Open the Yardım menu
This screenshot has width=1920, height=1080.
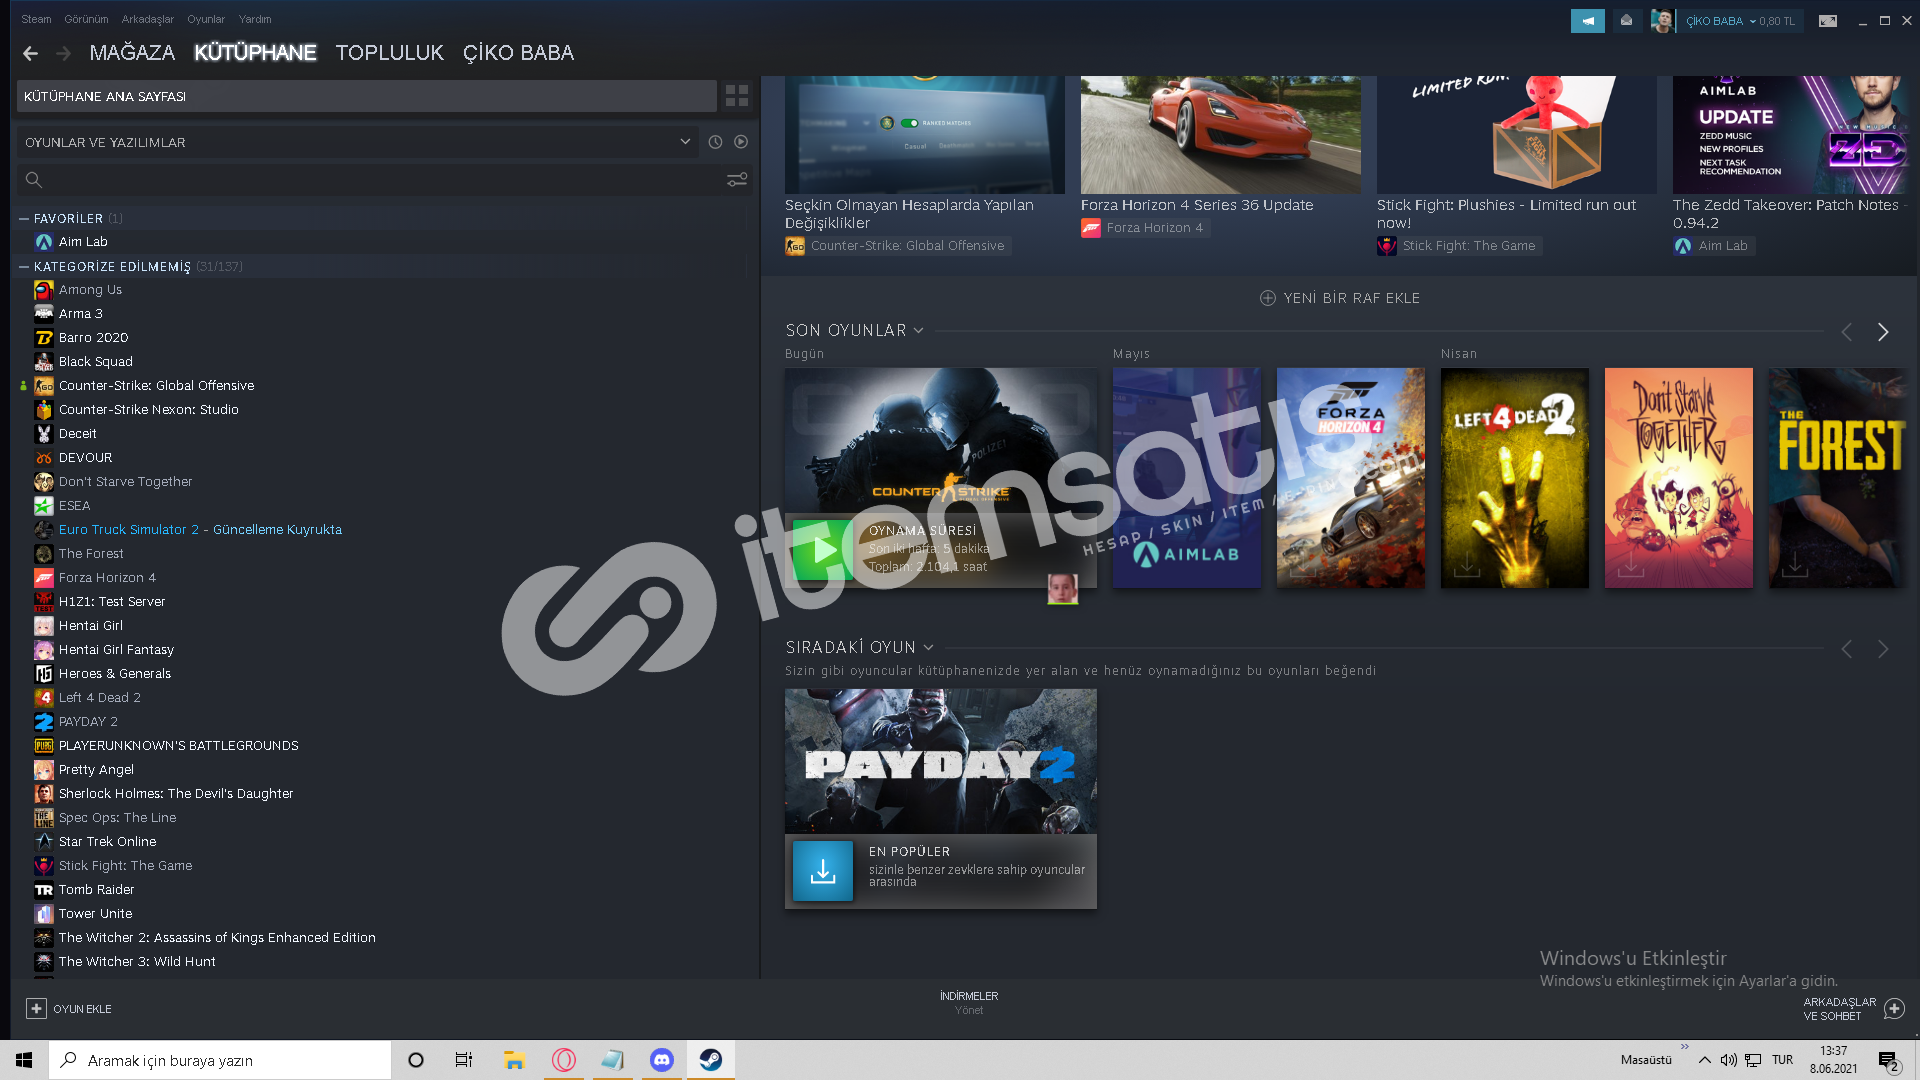coord(255,19)
